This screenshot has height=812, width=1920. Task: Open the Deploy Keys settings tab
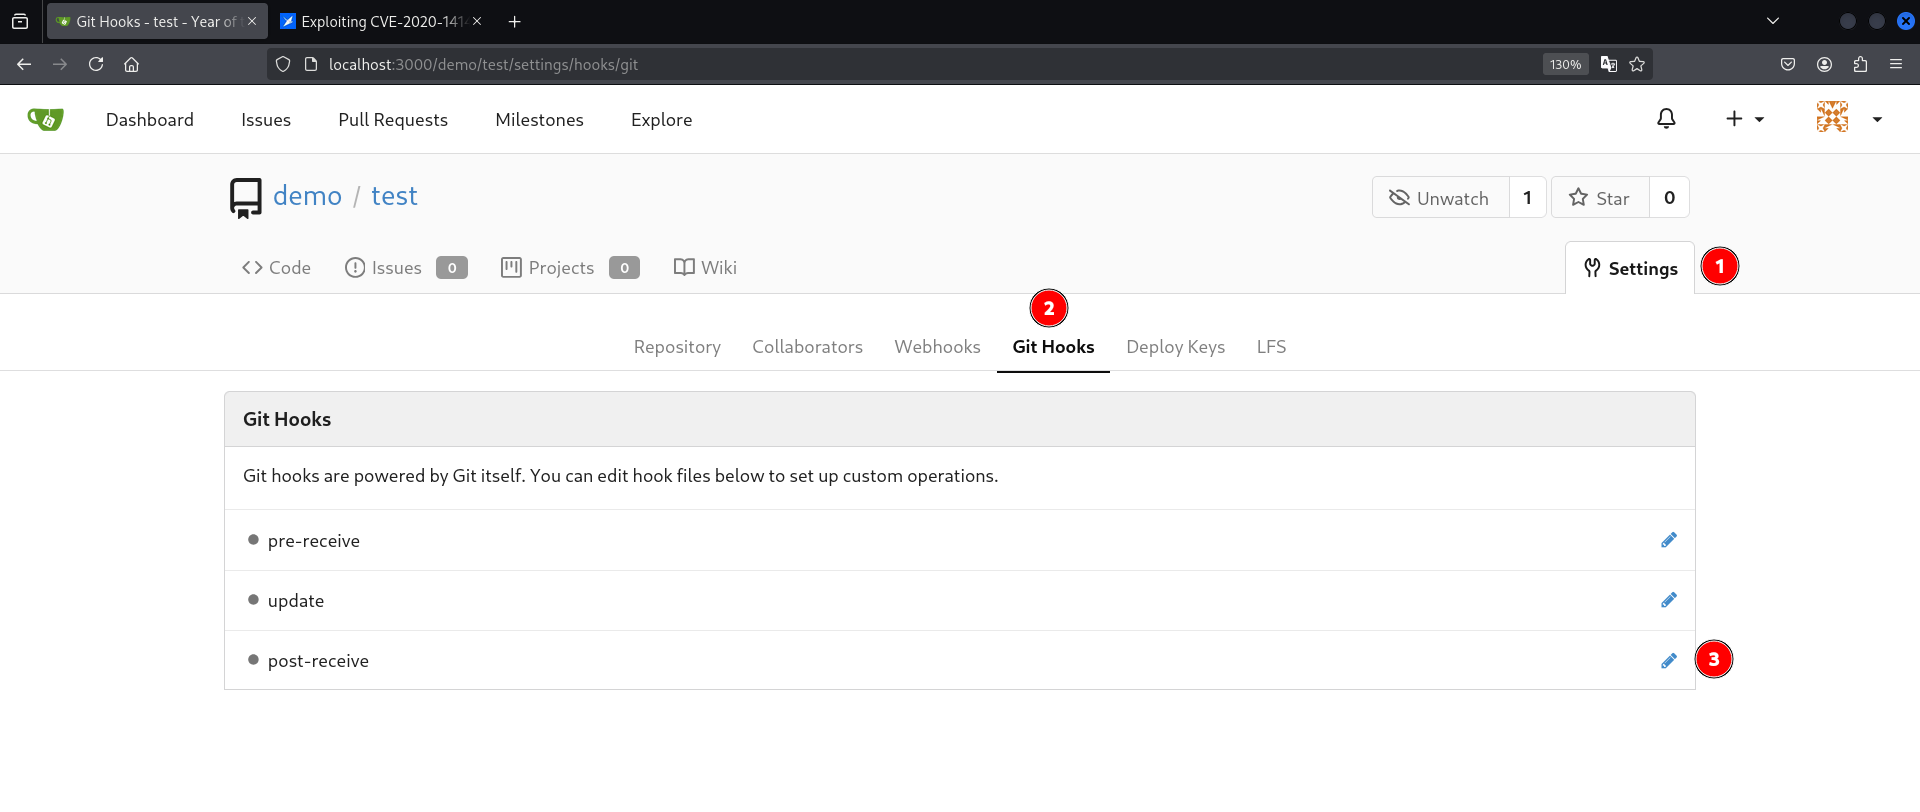(1175, 347)
